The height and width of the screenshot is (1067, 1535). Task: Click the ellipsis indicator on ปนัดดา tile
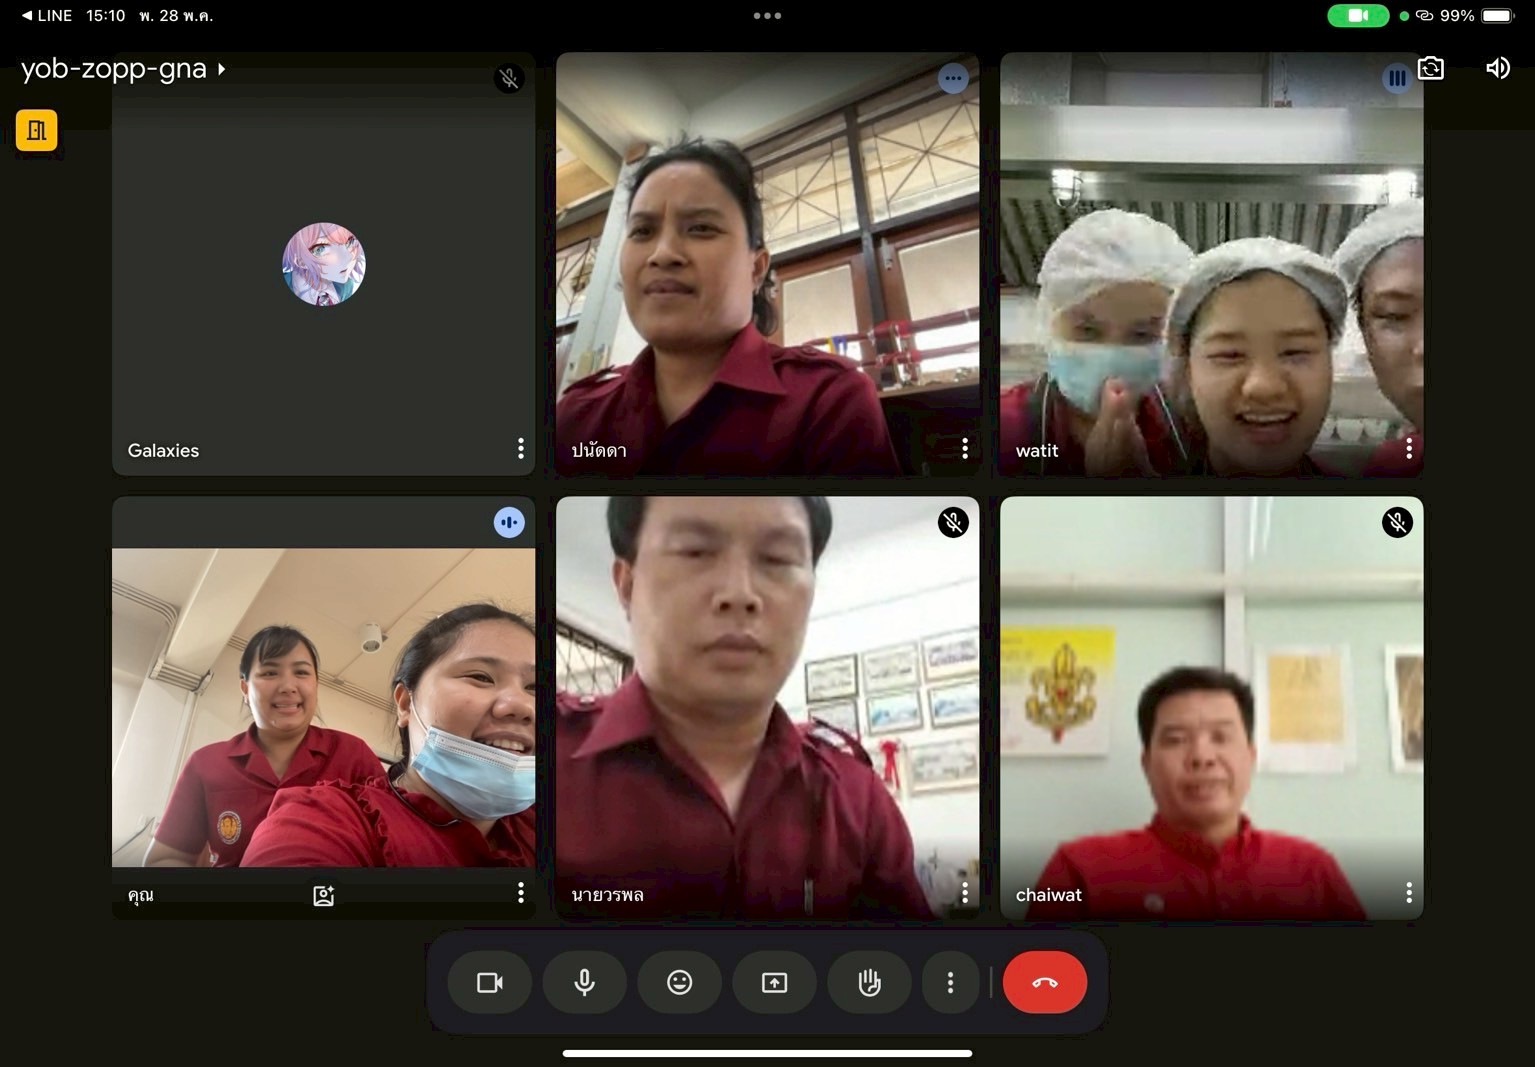[x=953, y=78]
